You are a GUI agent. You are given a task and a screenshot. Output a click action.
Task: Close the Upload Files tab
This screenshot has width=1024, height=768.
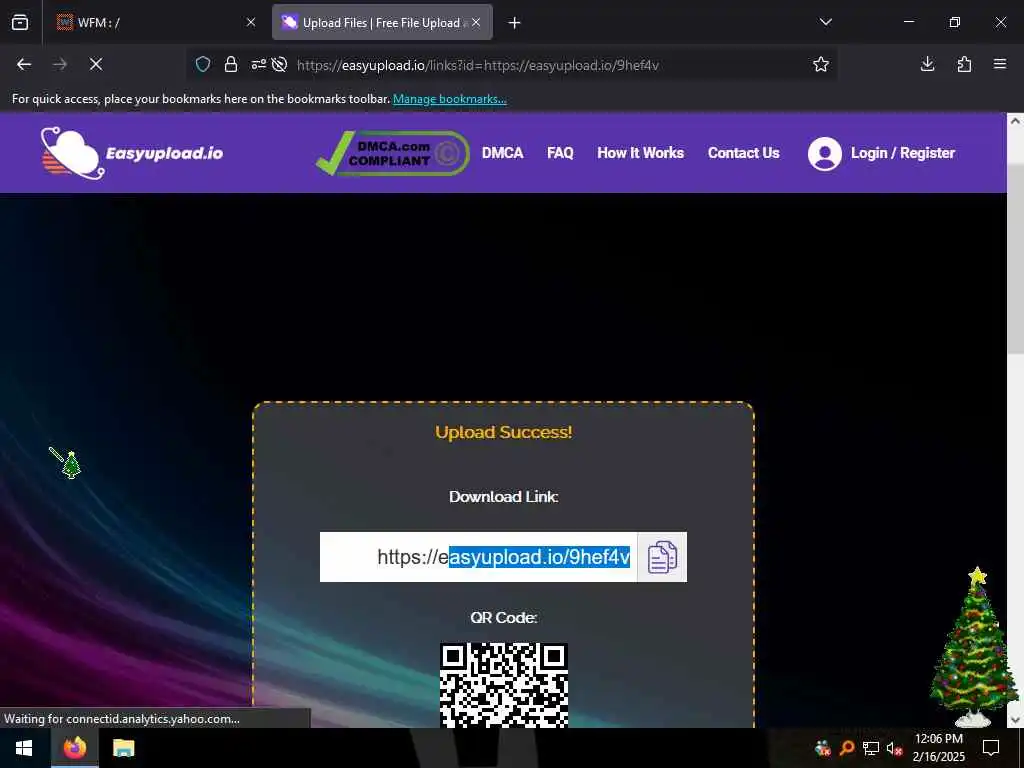476,22
